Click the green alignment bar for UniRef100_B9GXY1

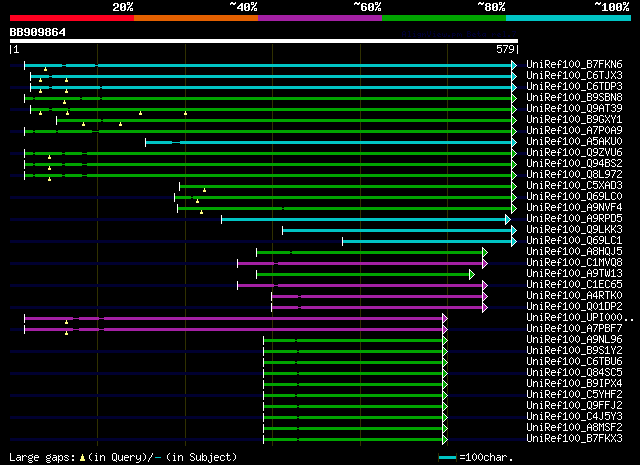pos(287,120)
